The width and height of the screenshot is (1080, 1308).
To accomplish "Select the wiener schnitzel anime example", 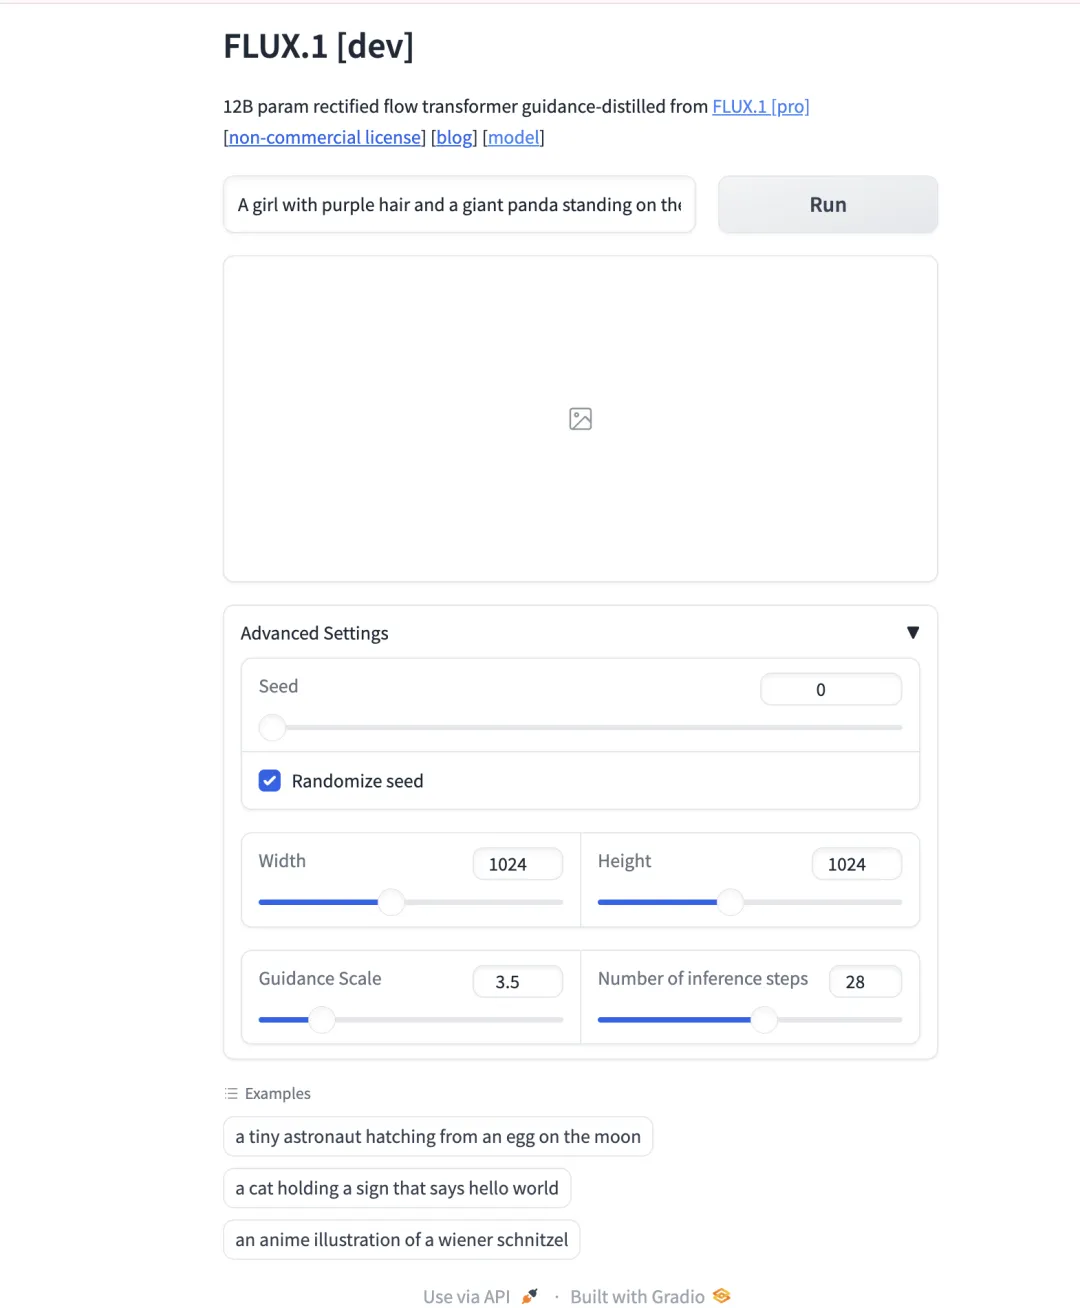I will pos(401,1240).
